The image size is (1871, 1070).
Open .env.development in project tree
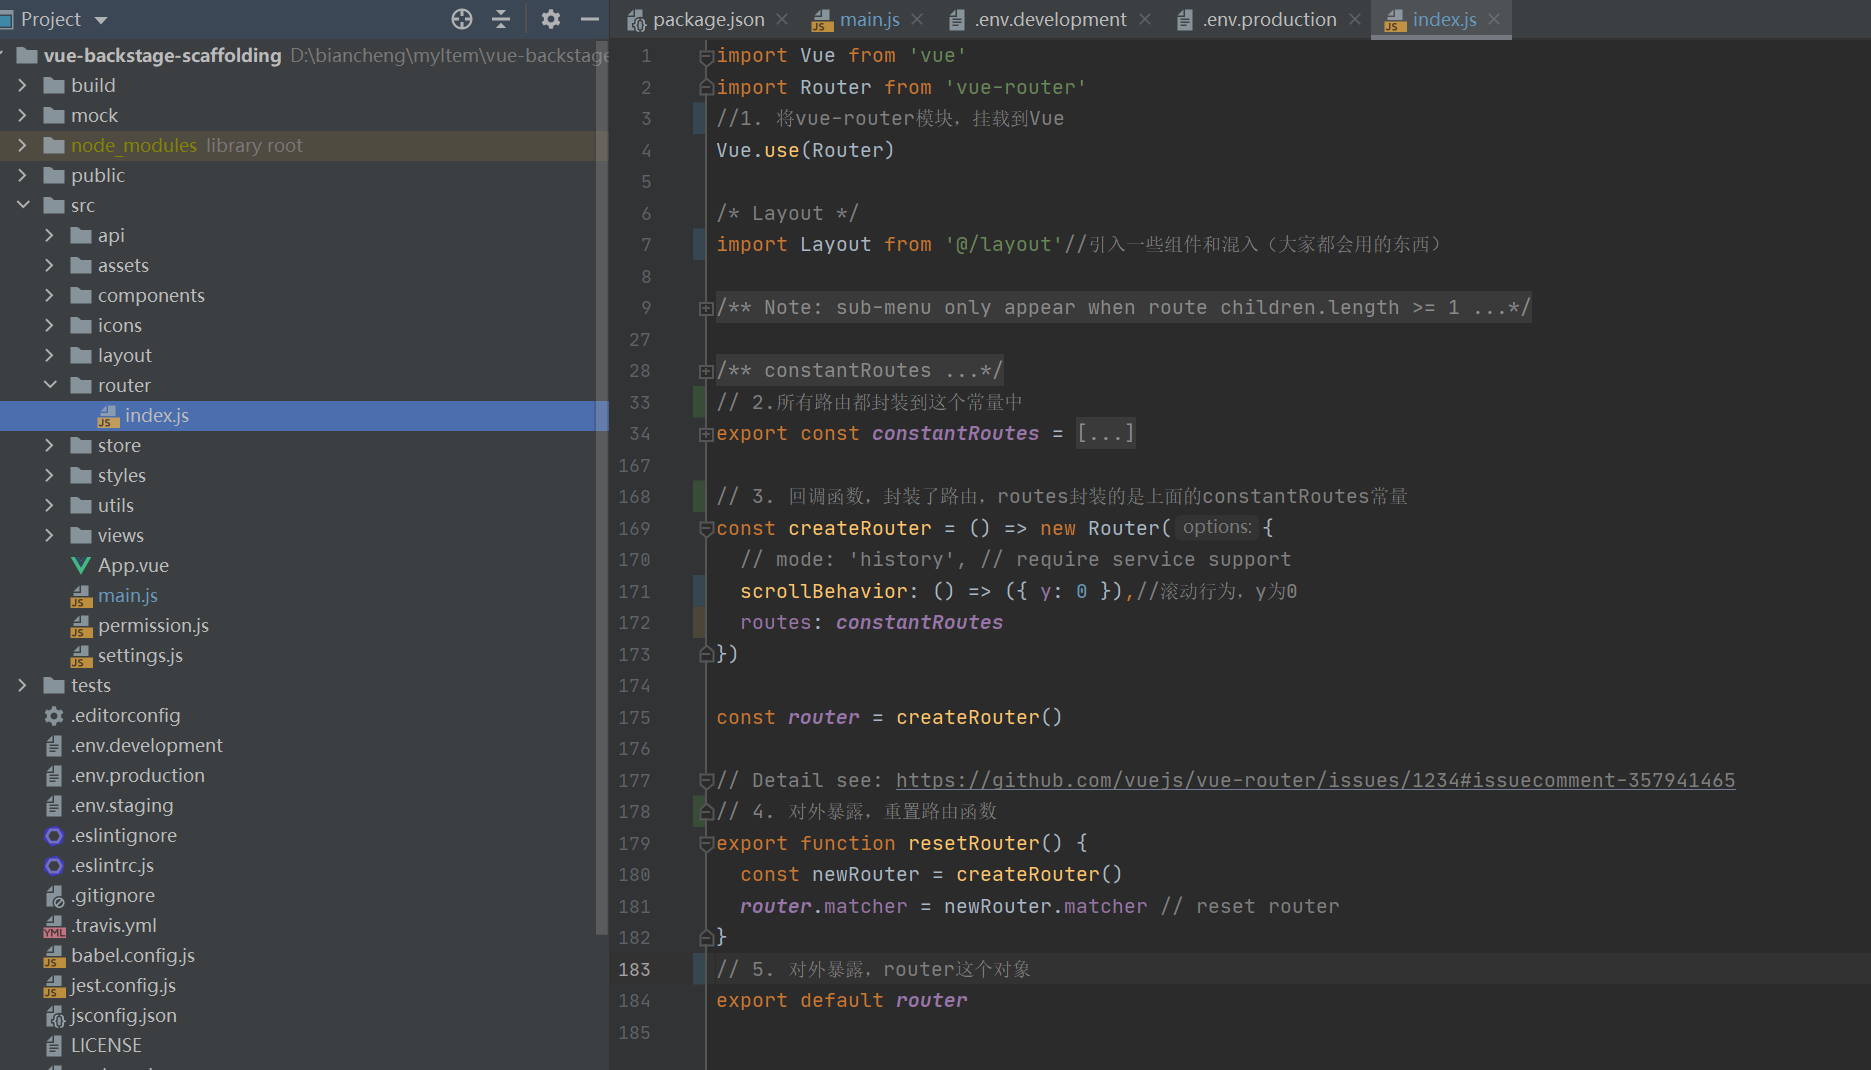tap(146, 745)
